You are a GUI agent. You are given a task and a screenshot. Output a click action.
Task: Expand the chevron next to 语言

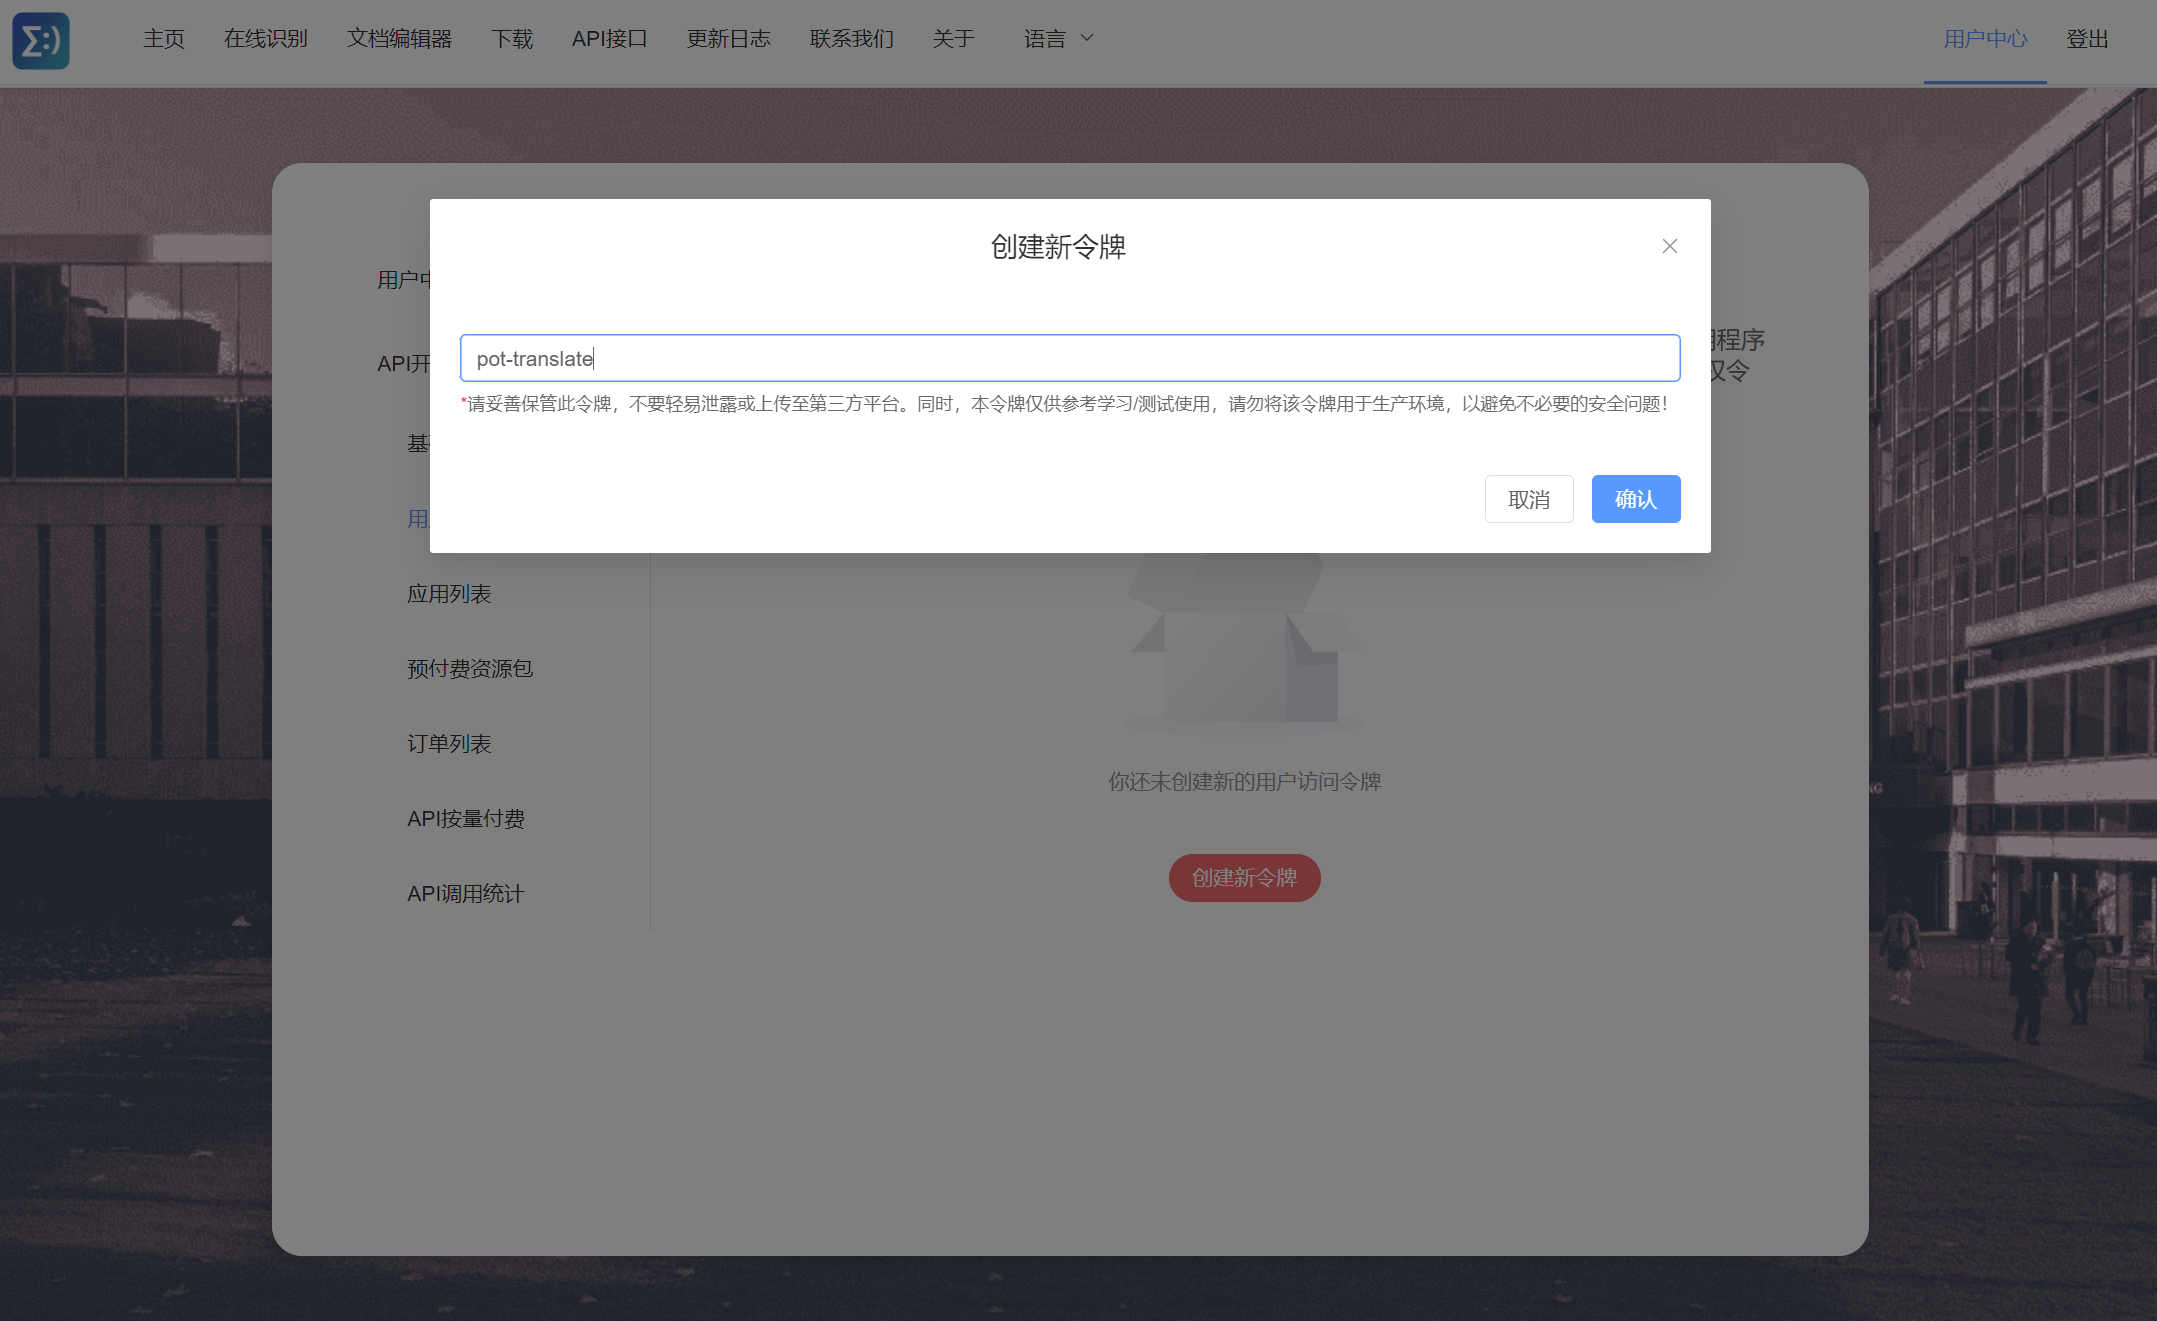(x=1088, y=38)
